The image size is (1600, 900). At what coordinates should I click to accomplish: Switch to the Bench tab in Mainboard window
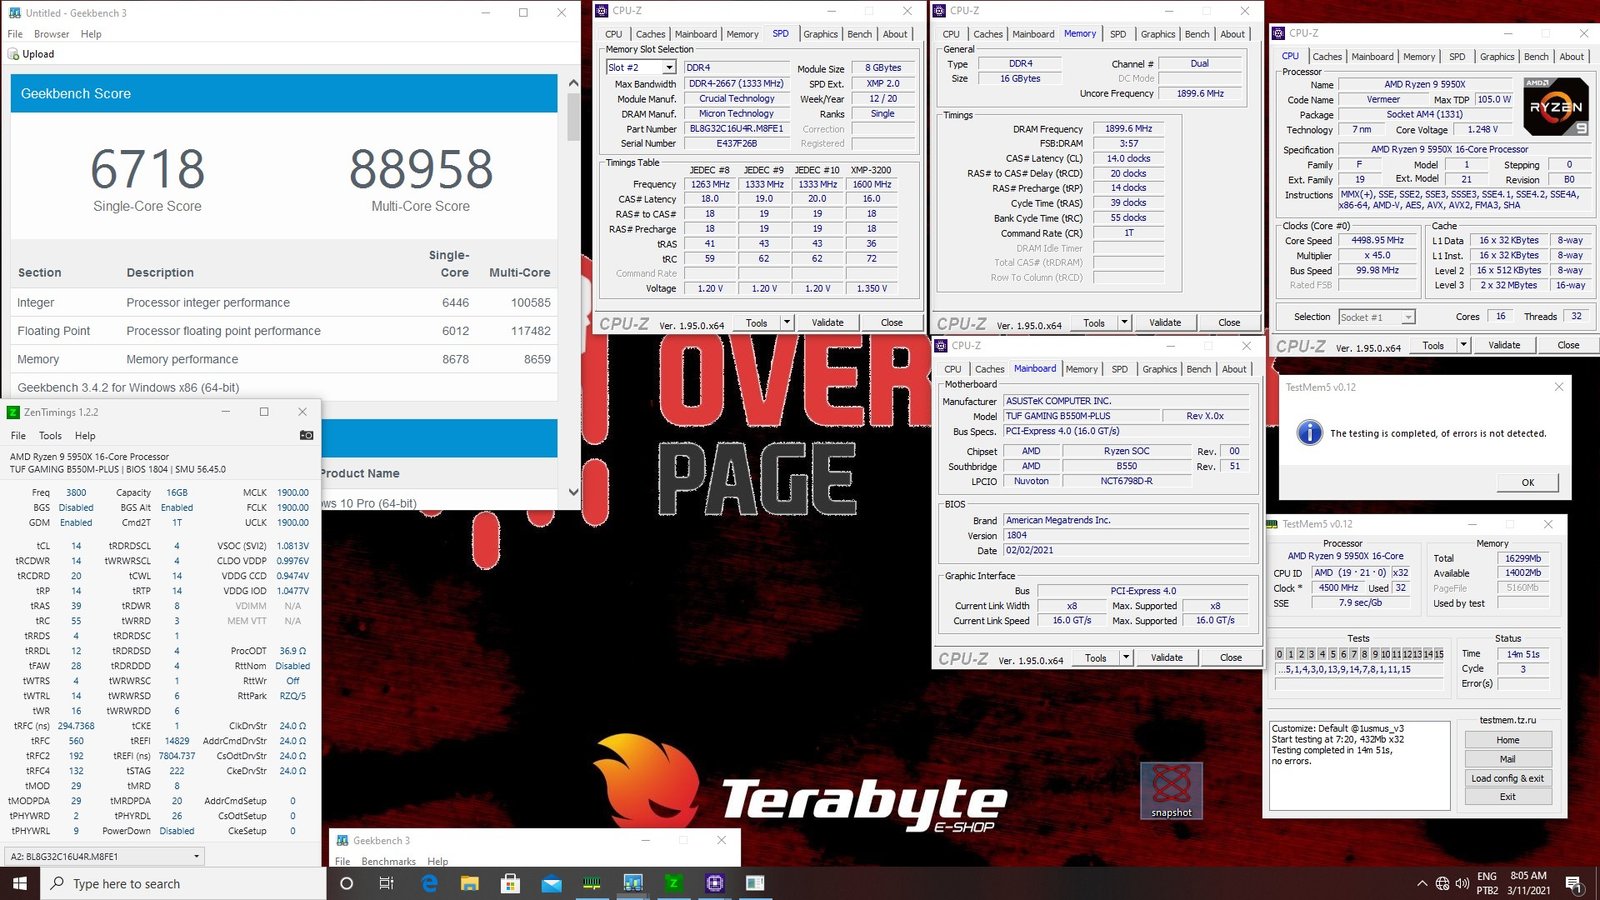[x=1198, y=369]
